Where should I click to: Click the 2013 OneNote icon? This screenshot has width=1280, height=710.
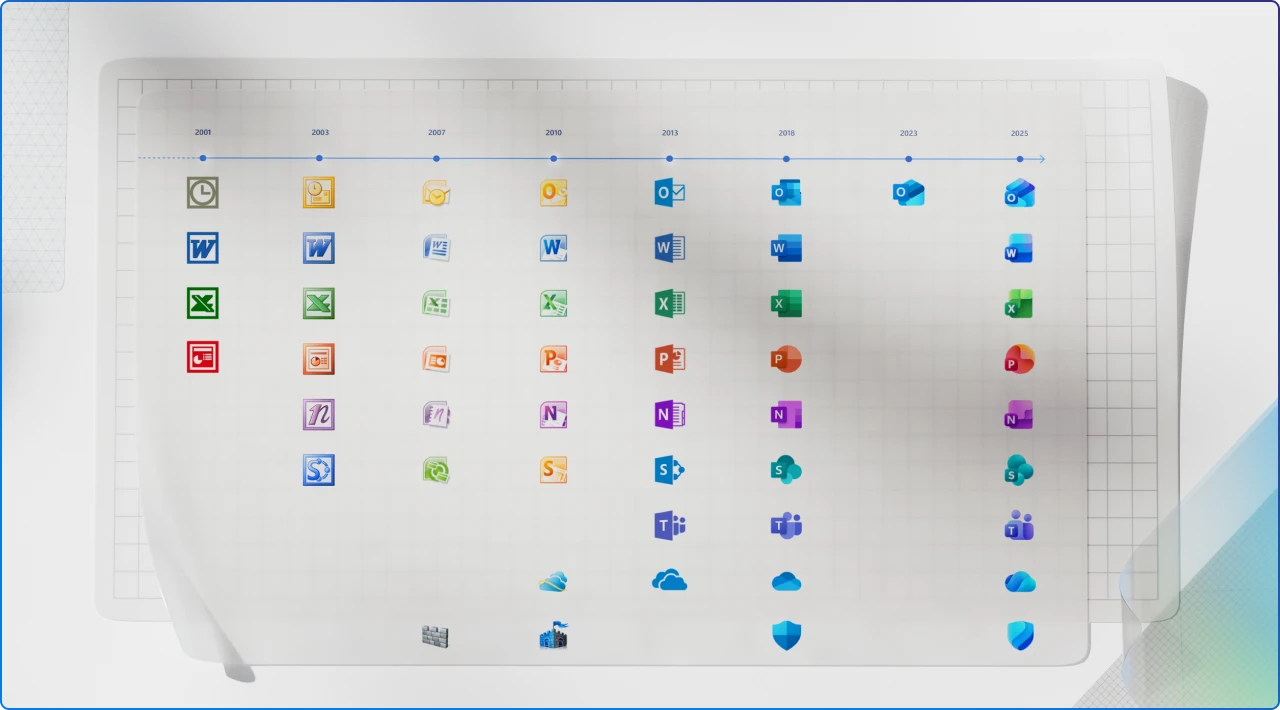(670, 414)
